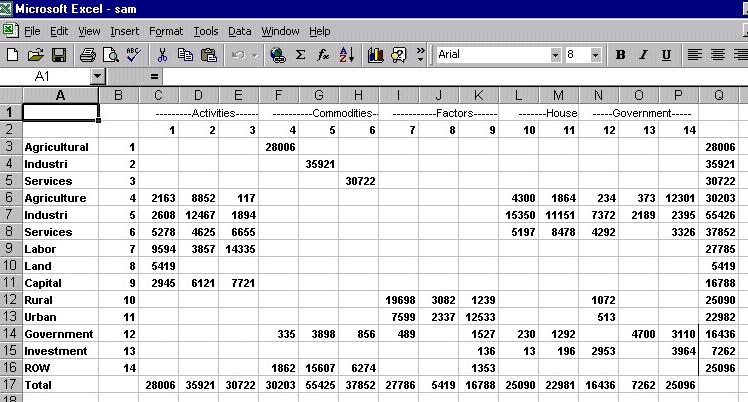Sort ascending with the A-Z icon

coord(347,55)
